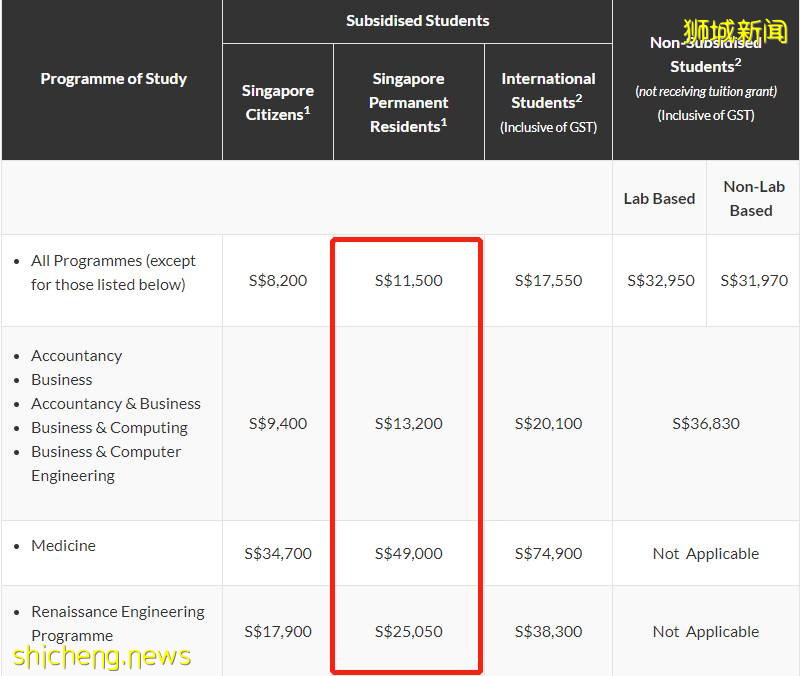This screenshot has width=803, height=676.
Task: Click the S$8,200 citizen fee cell
Action: pos(277,280)
